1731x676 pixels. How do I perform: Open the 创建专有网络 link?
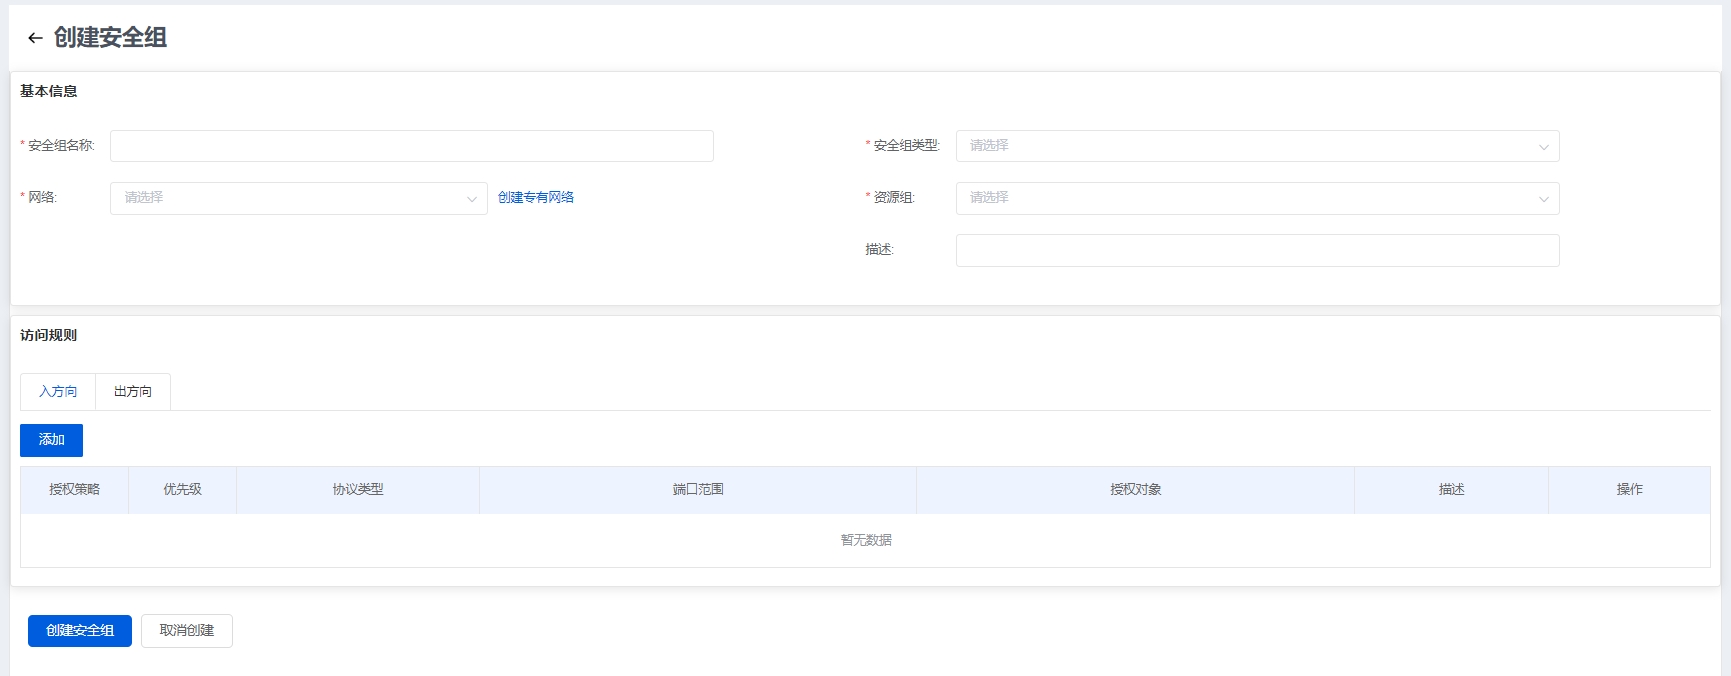(536, 198)
